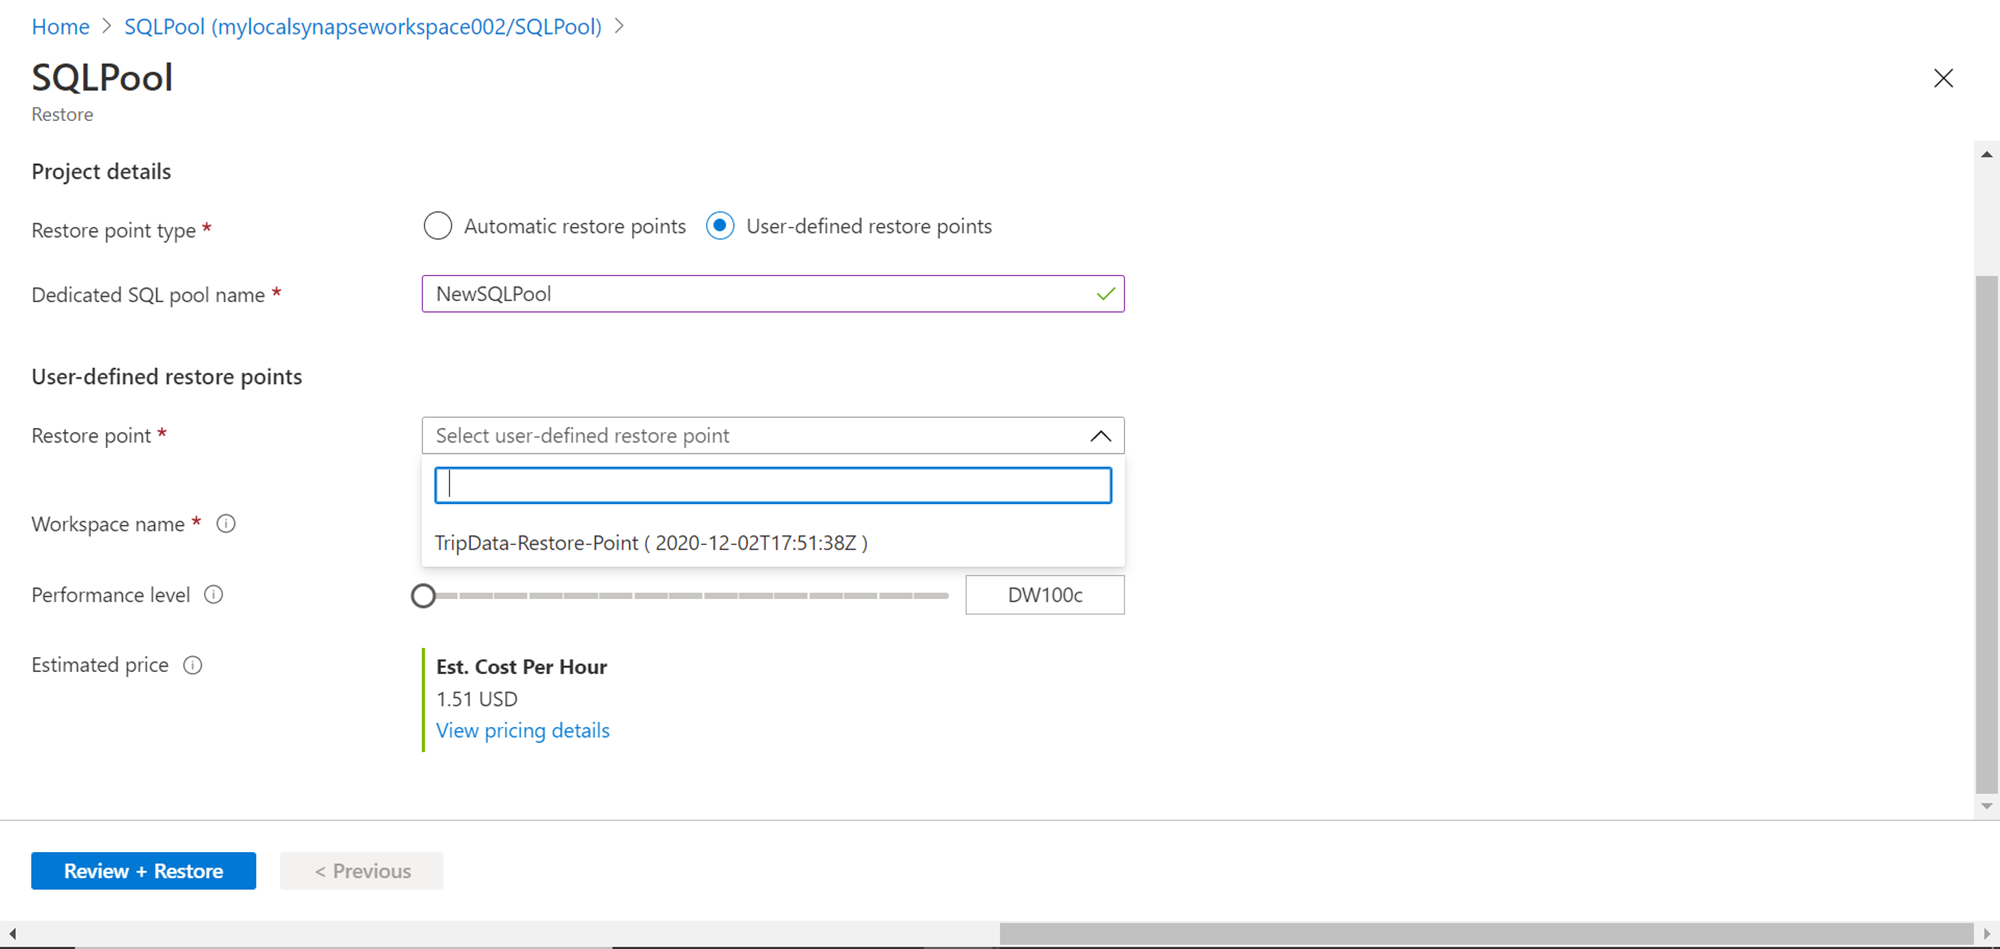The height and width of the screenshot is (949, 2000).
Task: Click the Select user-defined restore point combo box
Action: tap(760, 436)
